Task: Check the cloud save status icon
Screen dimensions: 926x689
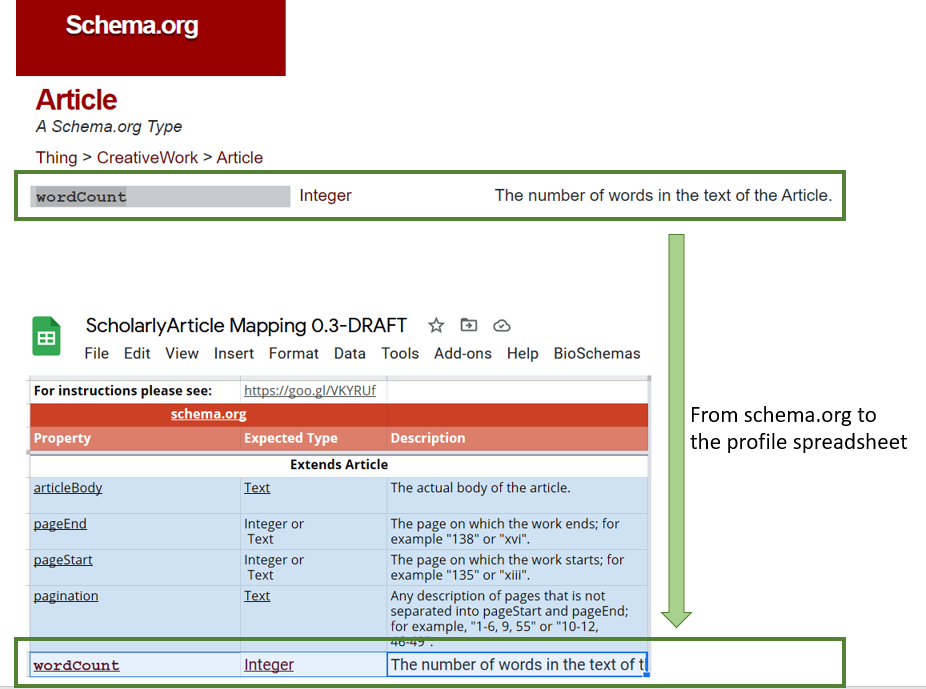Action: (501, 325)
